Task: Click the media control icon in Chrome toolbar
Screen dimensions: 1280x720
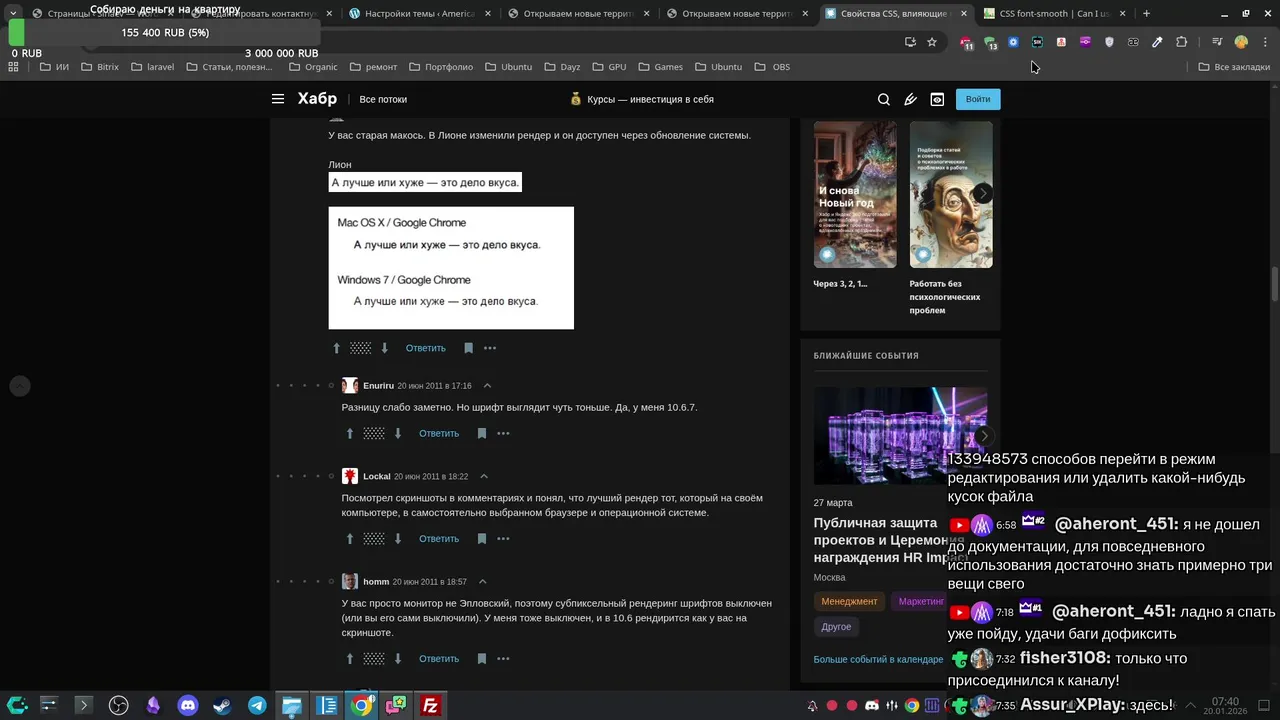Action: tap(1216, 42)
